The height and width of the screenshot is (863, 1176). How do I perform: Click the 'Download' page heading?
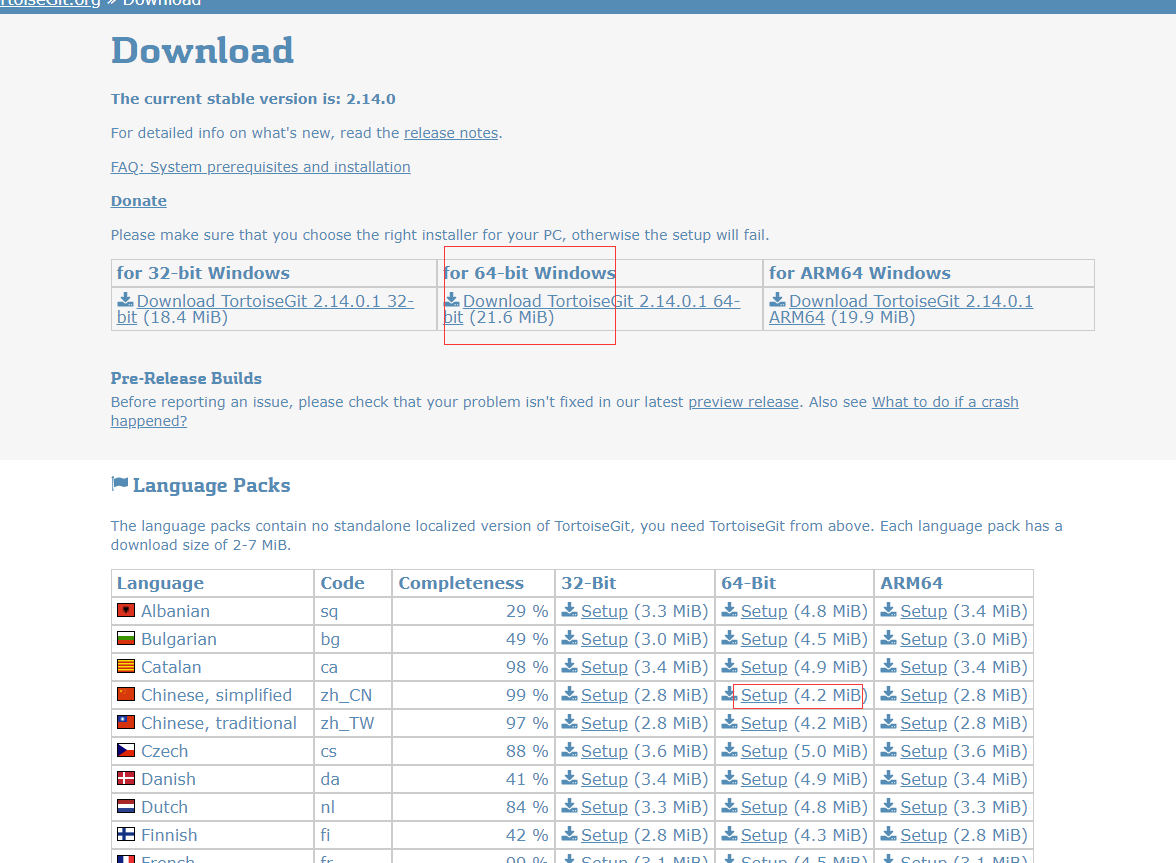point(202,50)
